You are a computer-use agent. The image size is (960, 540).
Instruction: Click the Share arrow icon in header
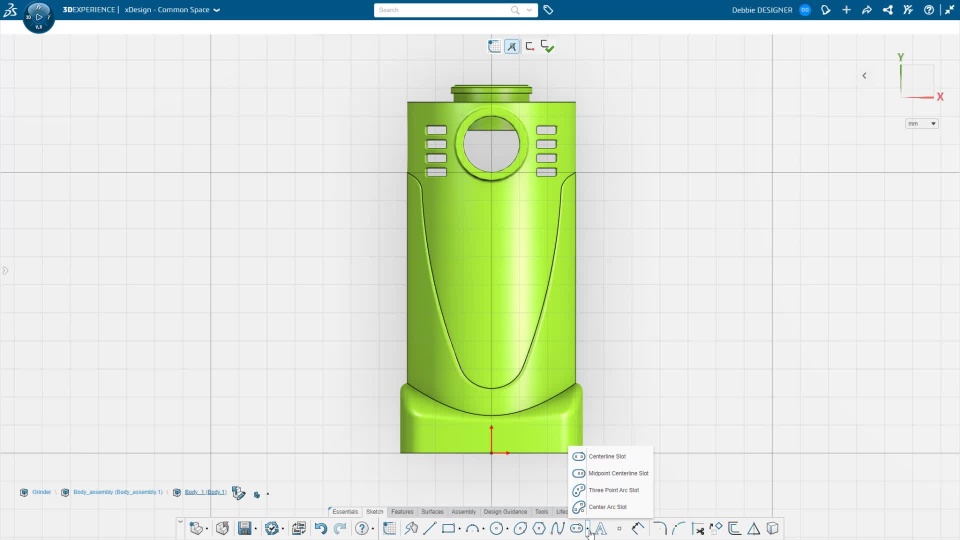866,10
